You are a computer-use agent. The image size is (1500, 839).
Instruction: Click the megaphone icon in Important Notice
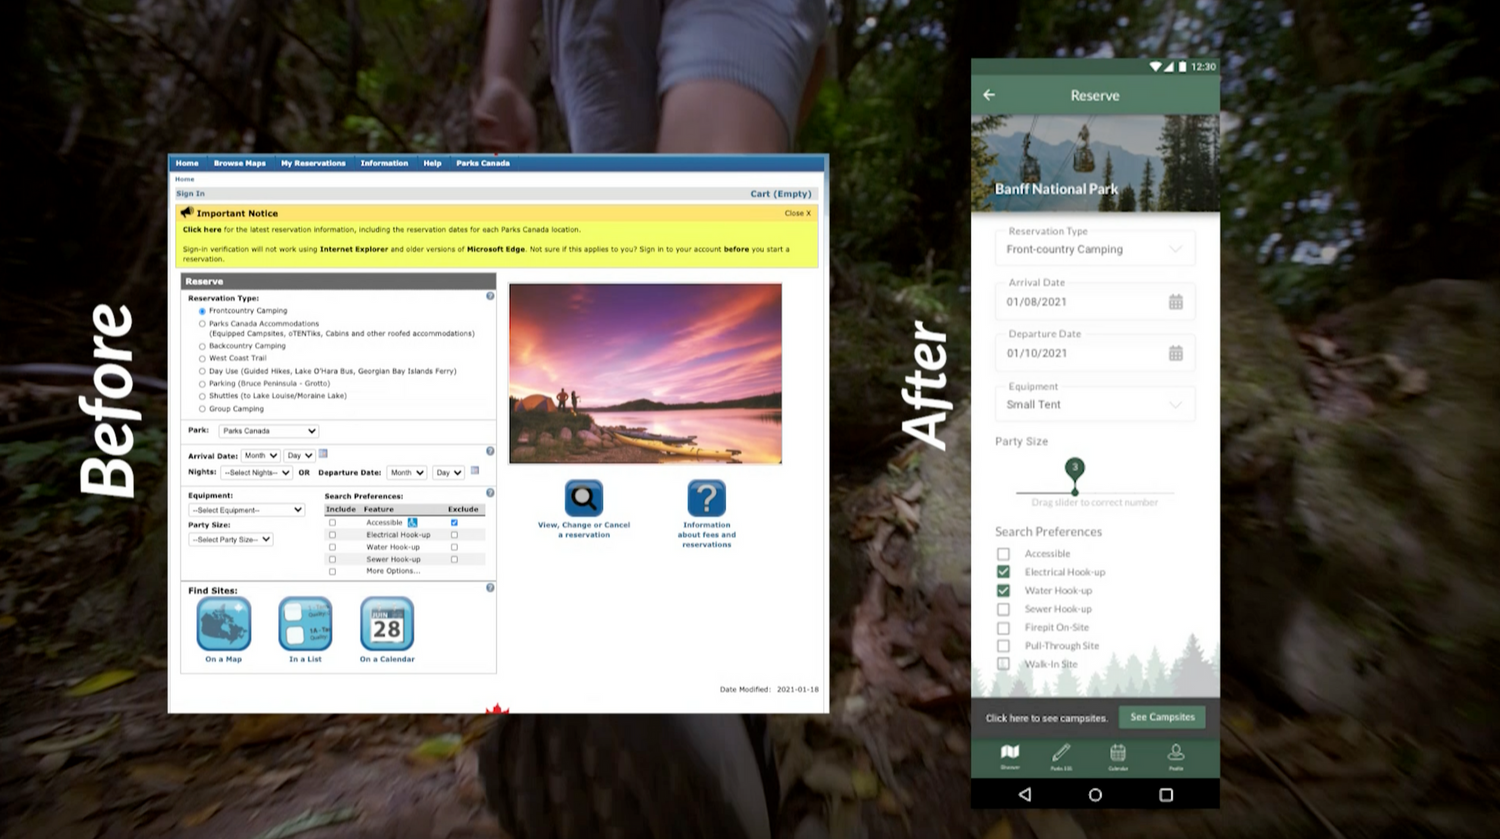pos(186,213)
